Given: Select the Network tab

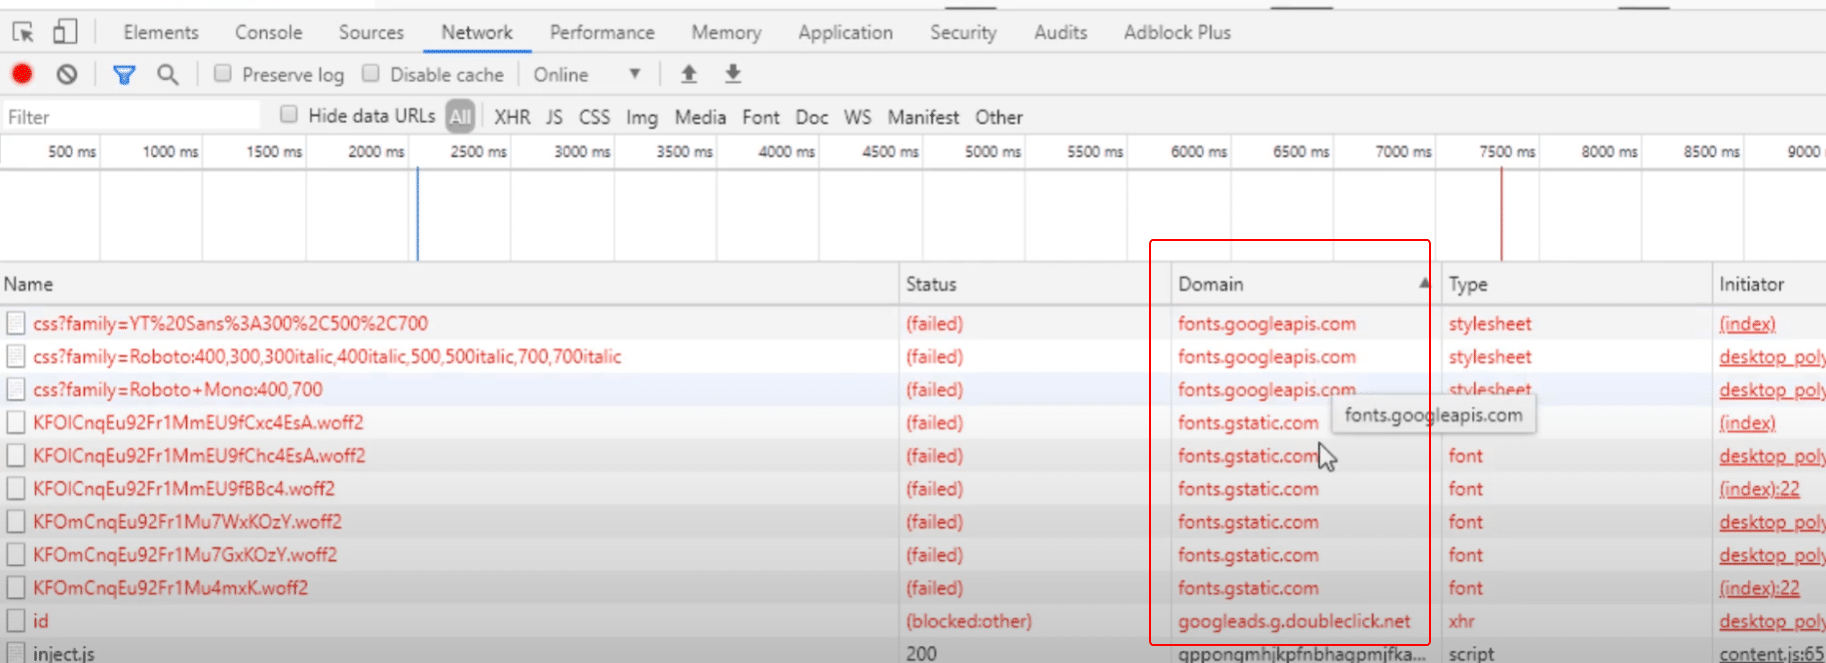Looking at the screenshot, I should 477,32.
